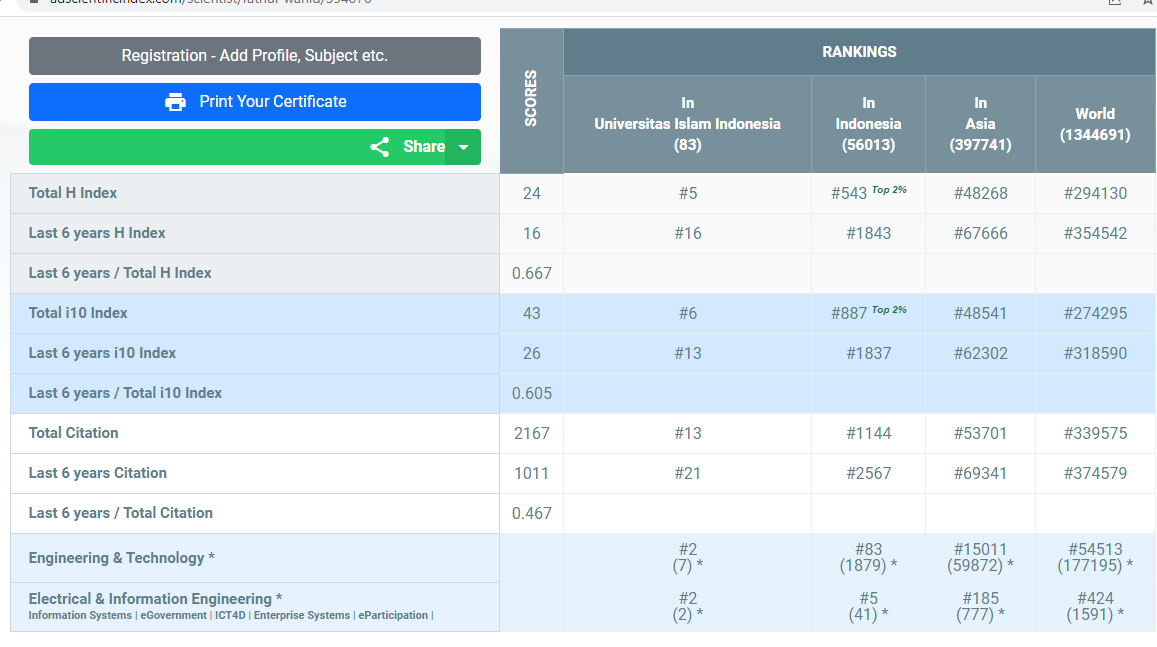Click the printer icon on Print Your Certificate

pyautogui.click(x=175, y=102)
